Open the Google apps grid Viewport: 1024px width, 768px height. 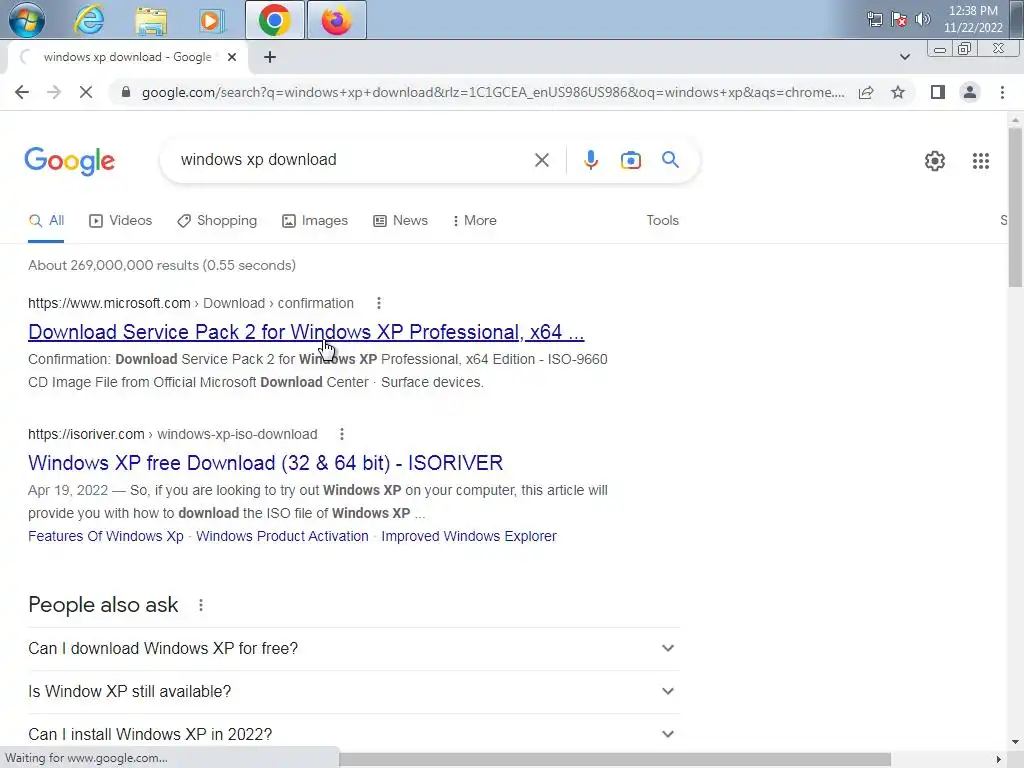point(980,161)
